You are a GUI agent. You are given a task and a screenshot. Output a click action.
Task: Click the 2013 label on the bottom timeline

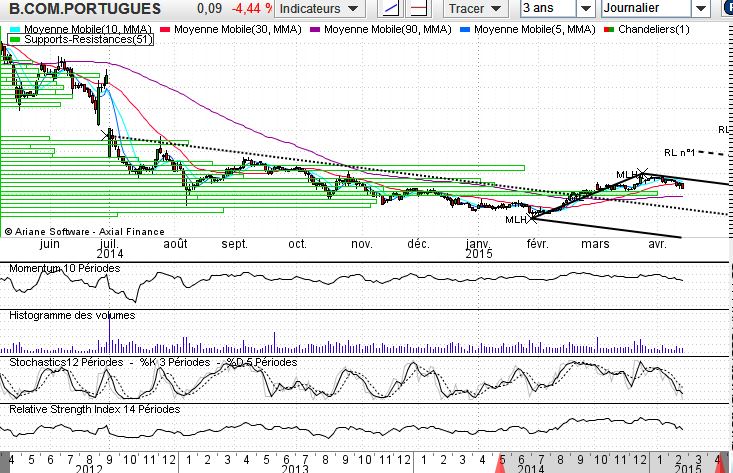[293, 468]
